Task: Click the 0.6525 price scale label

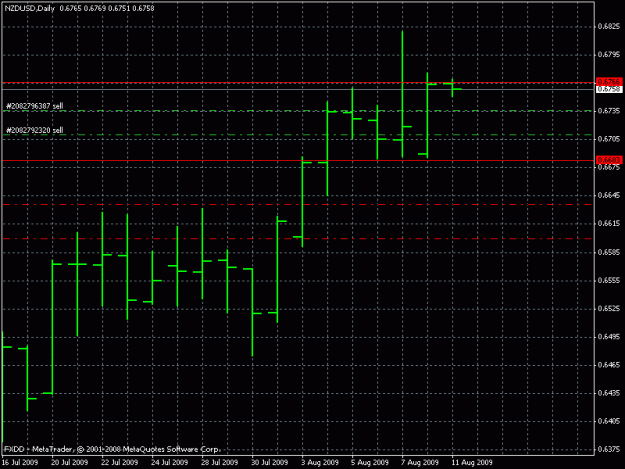Action: 609,308
